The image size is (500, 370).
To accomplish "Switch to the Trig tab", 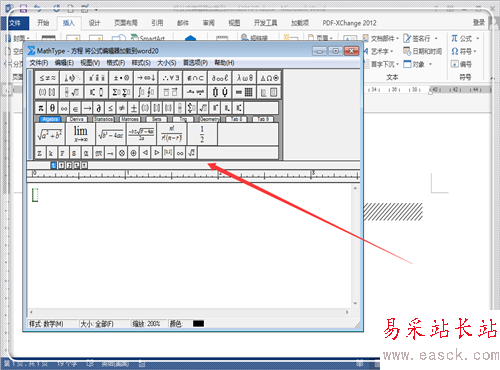I will 183,119.
